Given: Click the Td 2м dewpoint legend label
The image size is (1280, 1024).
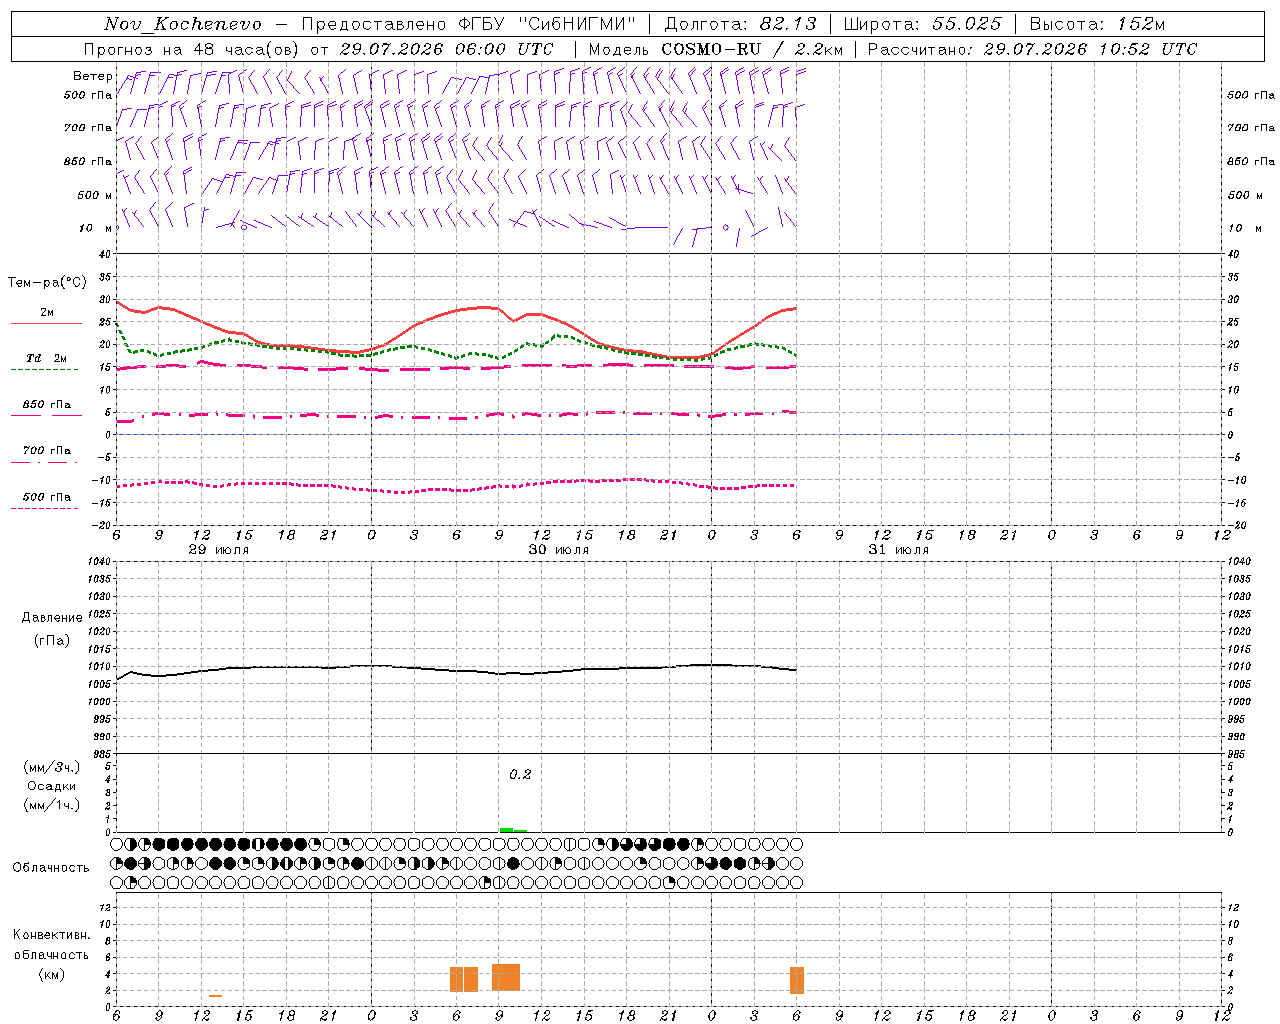Looking at the screenshot, I should 46,357.
